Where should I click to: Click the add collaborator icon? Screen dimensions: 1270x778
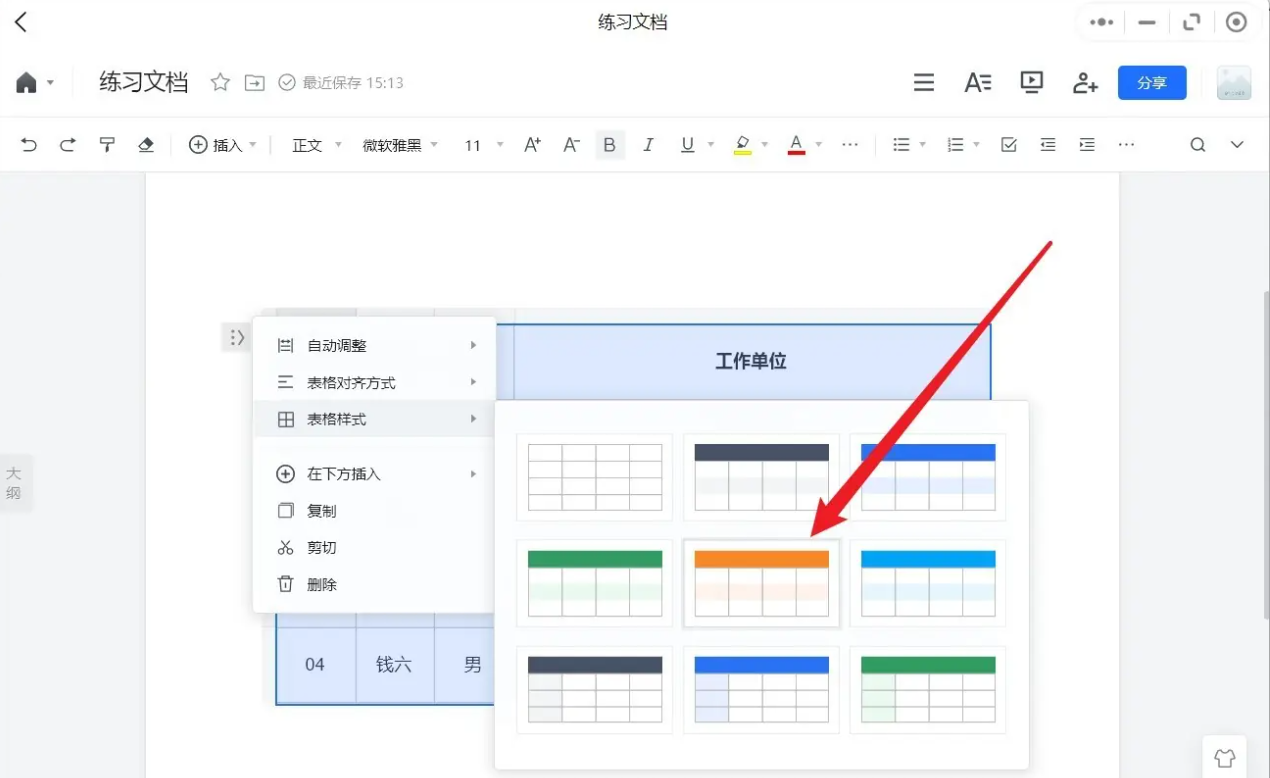(1085, 82)
